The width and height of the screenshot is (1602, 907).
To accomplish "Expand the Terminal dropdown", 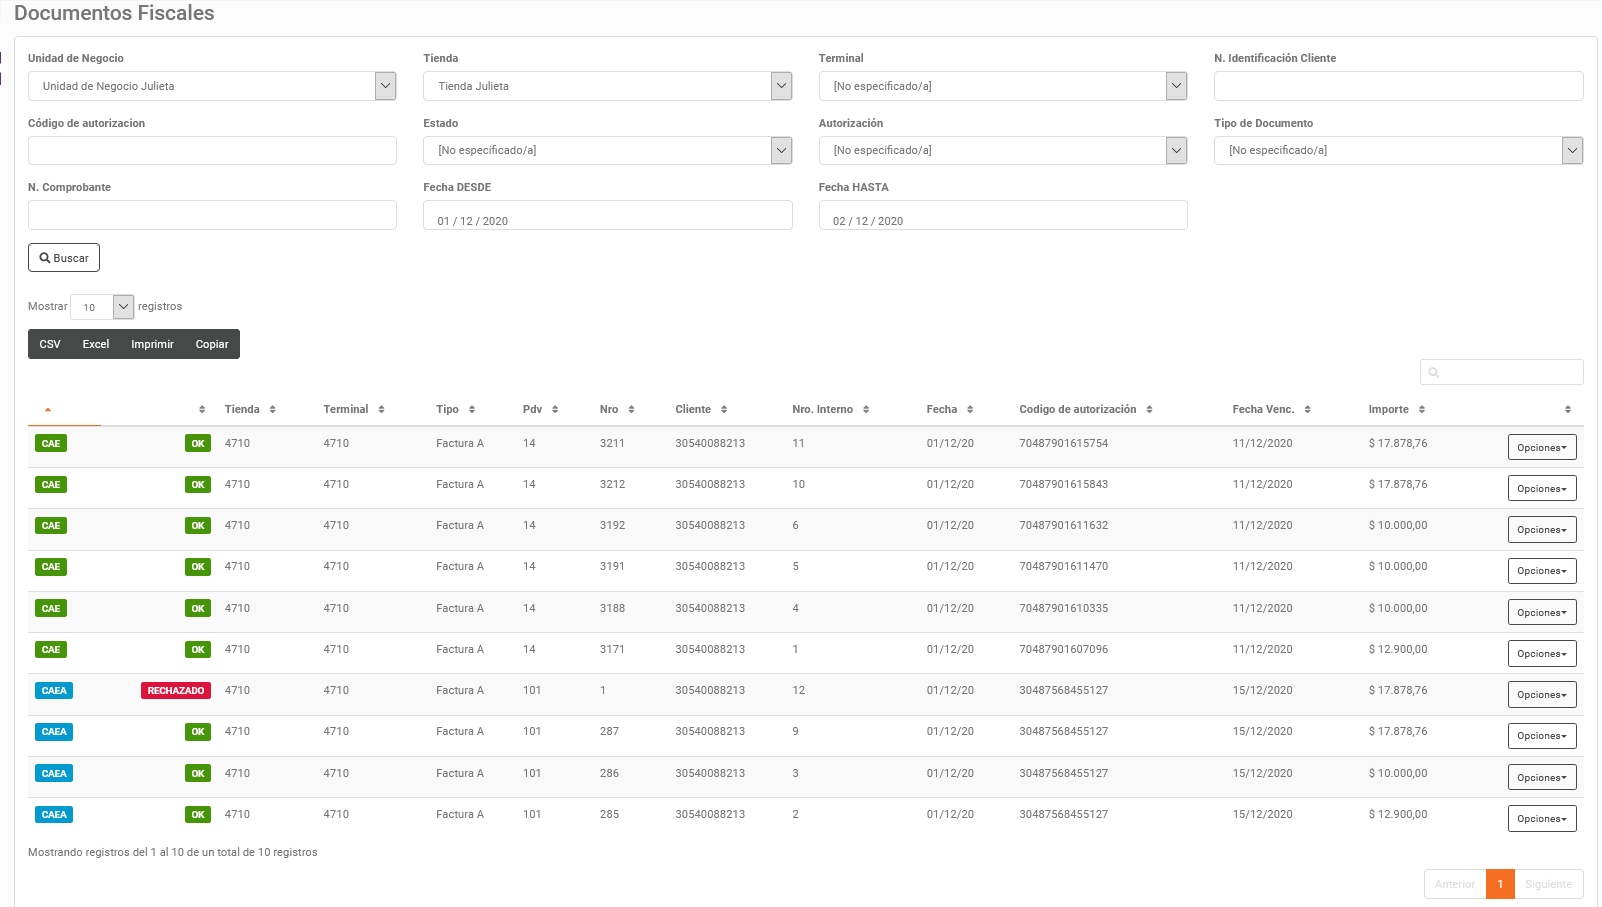I will click(x=1003, y=86).
